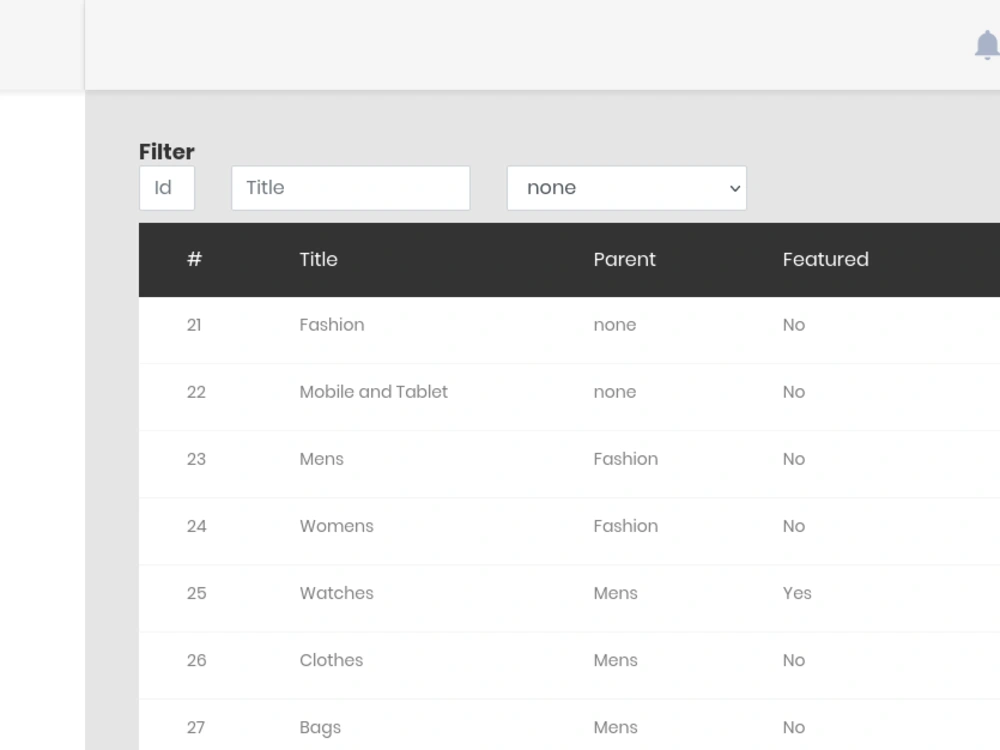Screen dimensions: 1000x750
Task: Select the Bags category row
Action: [320, 727]
